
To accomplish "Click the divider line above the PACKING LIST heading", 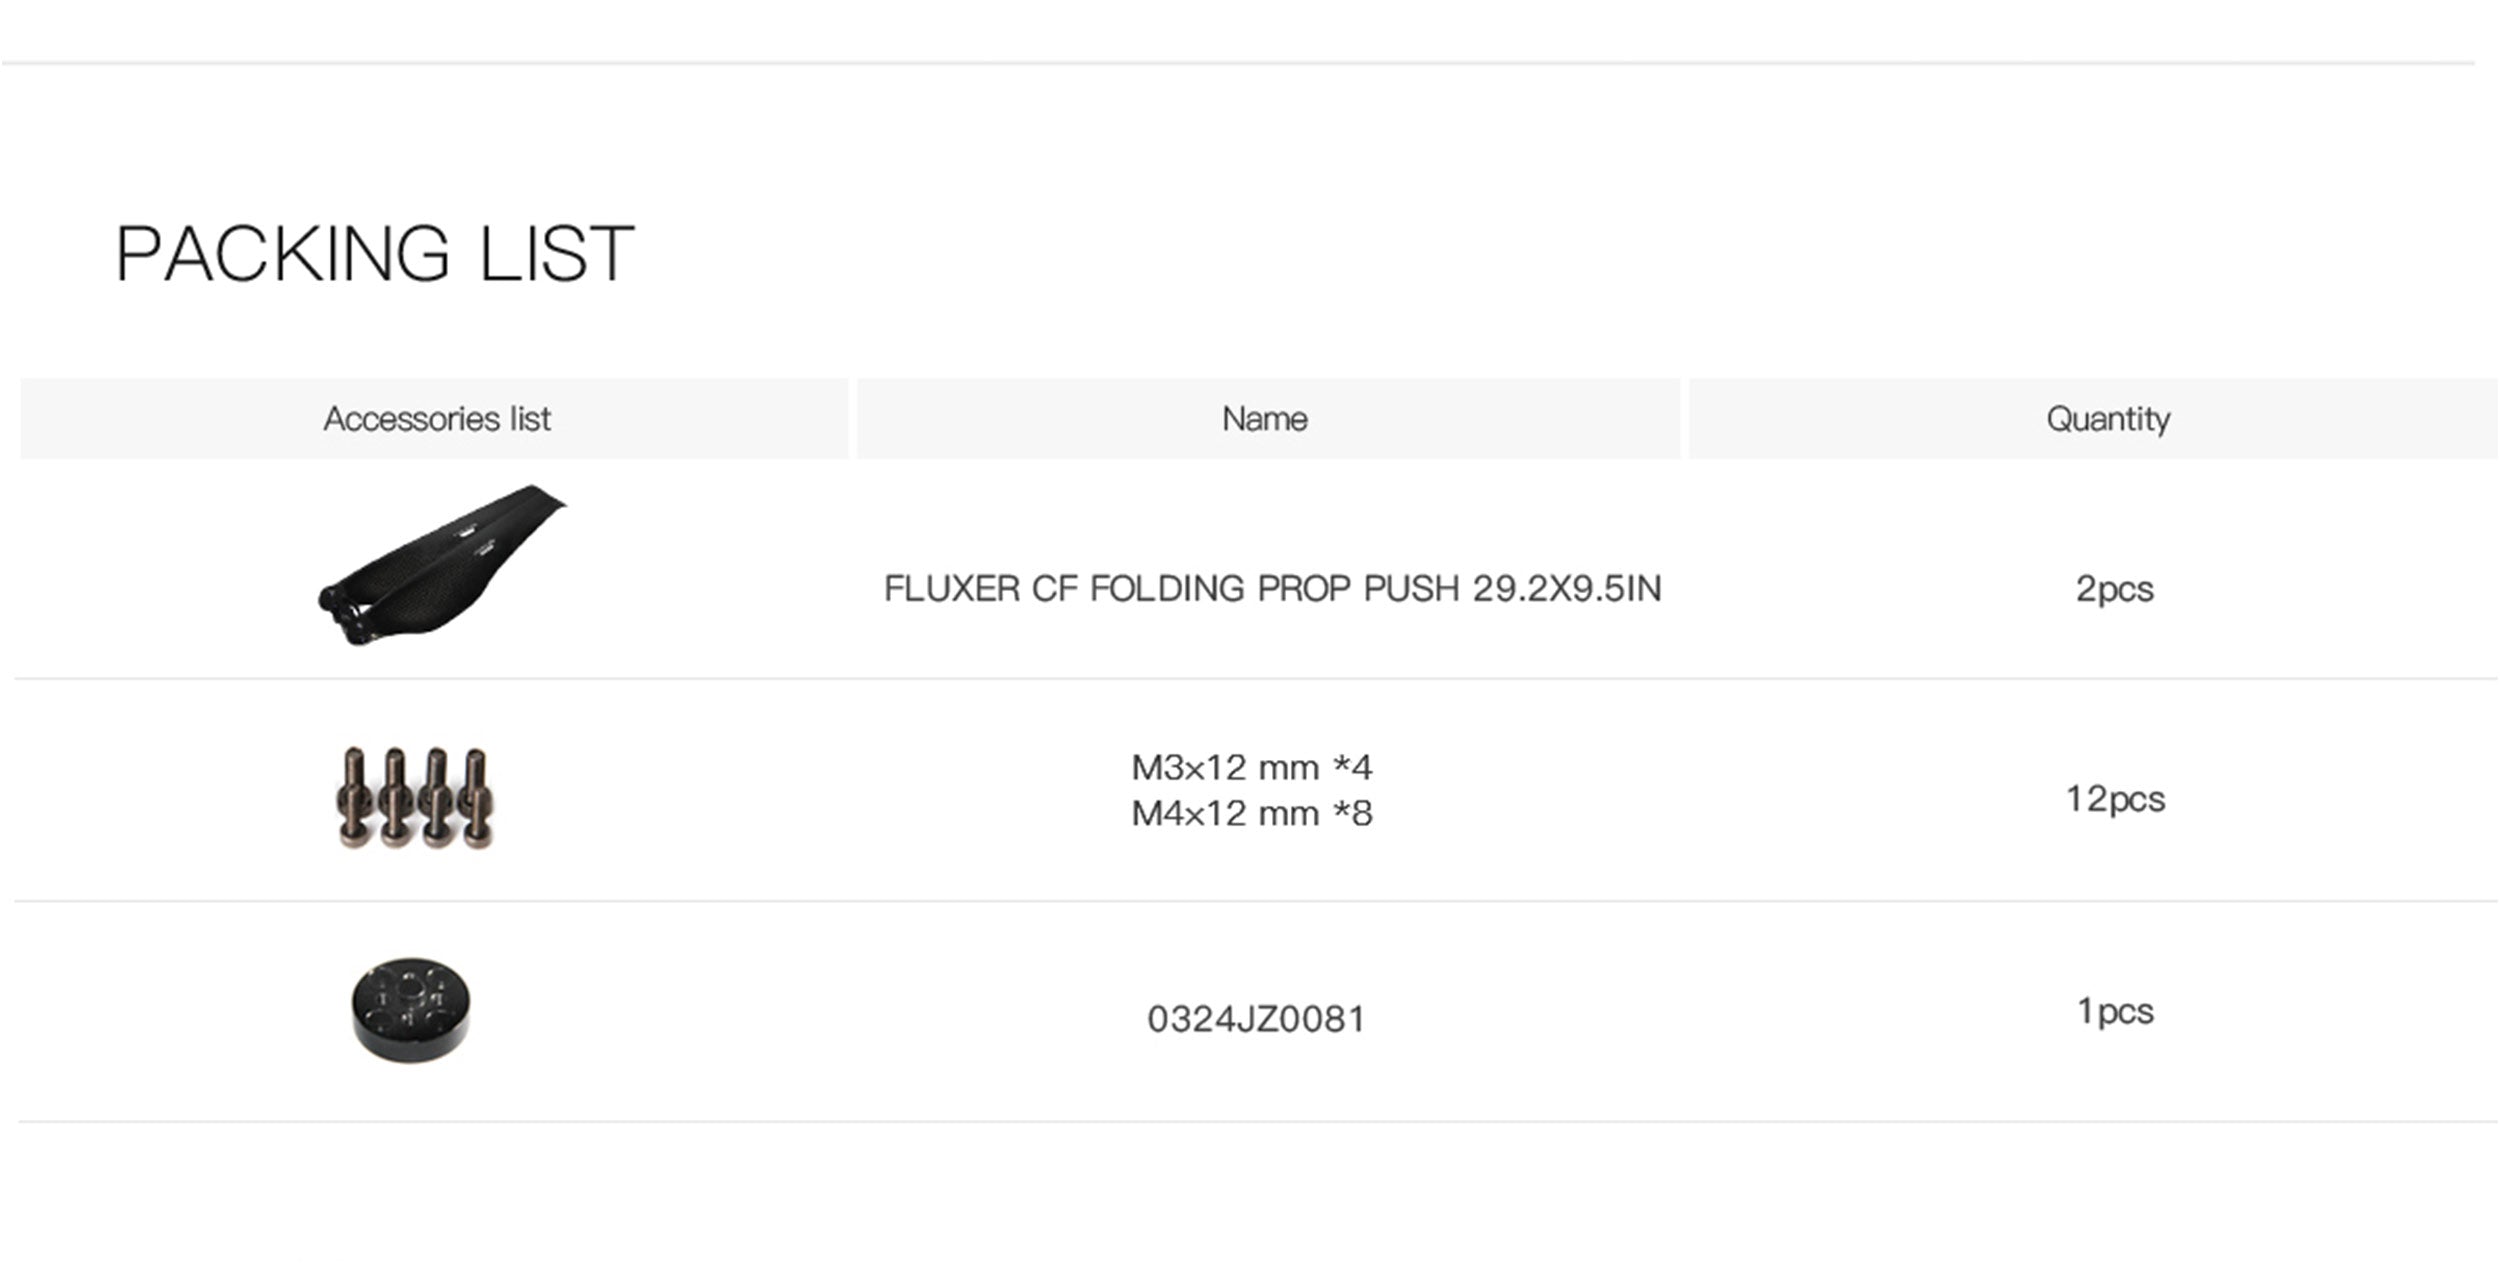I will [1238, 64].
